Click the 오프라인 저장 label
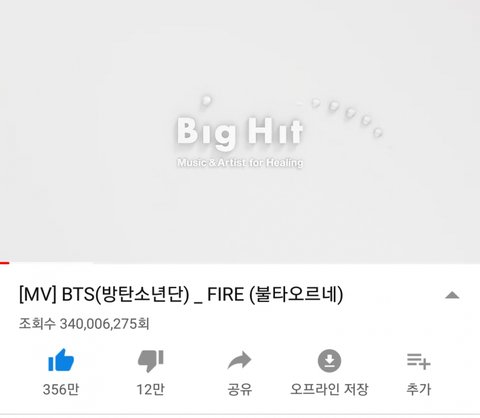Screen dimensions: 480x418 (x=329, y=389)
